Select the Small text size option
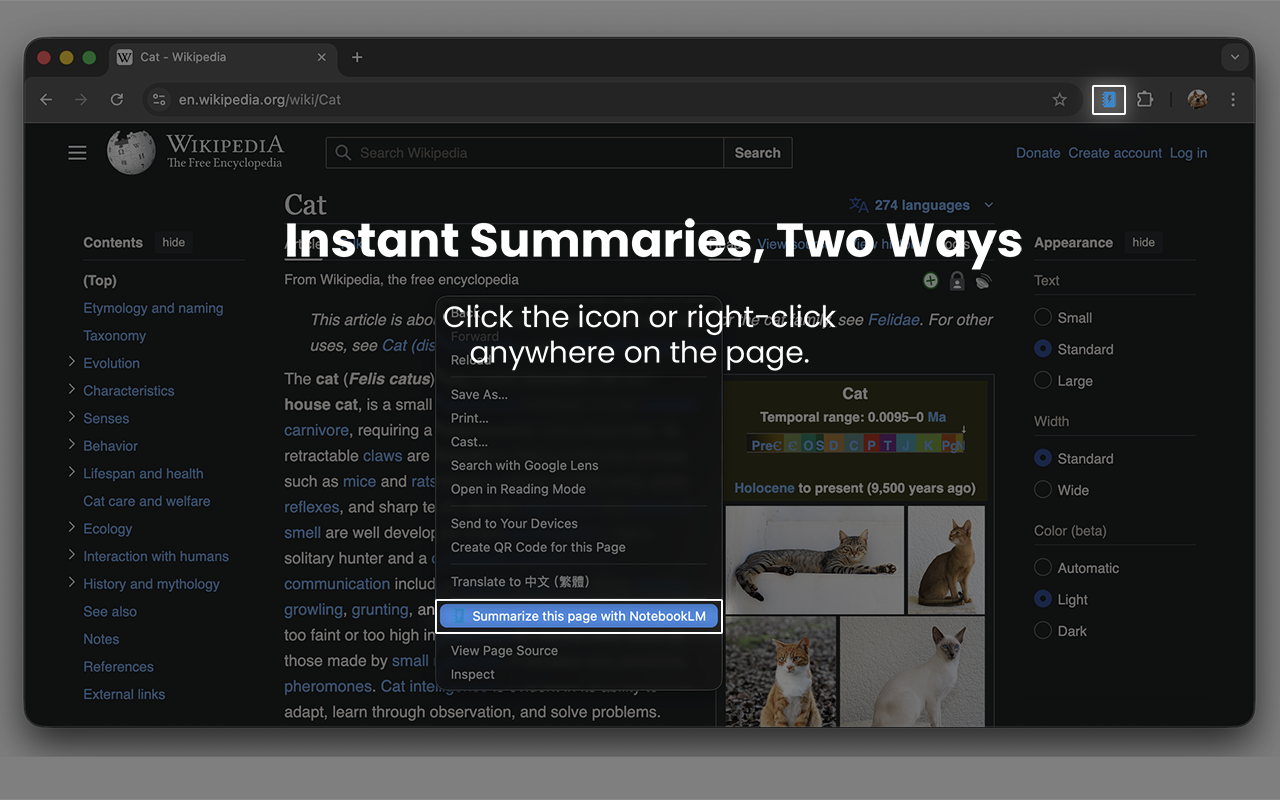 [x=1043, y=317]
